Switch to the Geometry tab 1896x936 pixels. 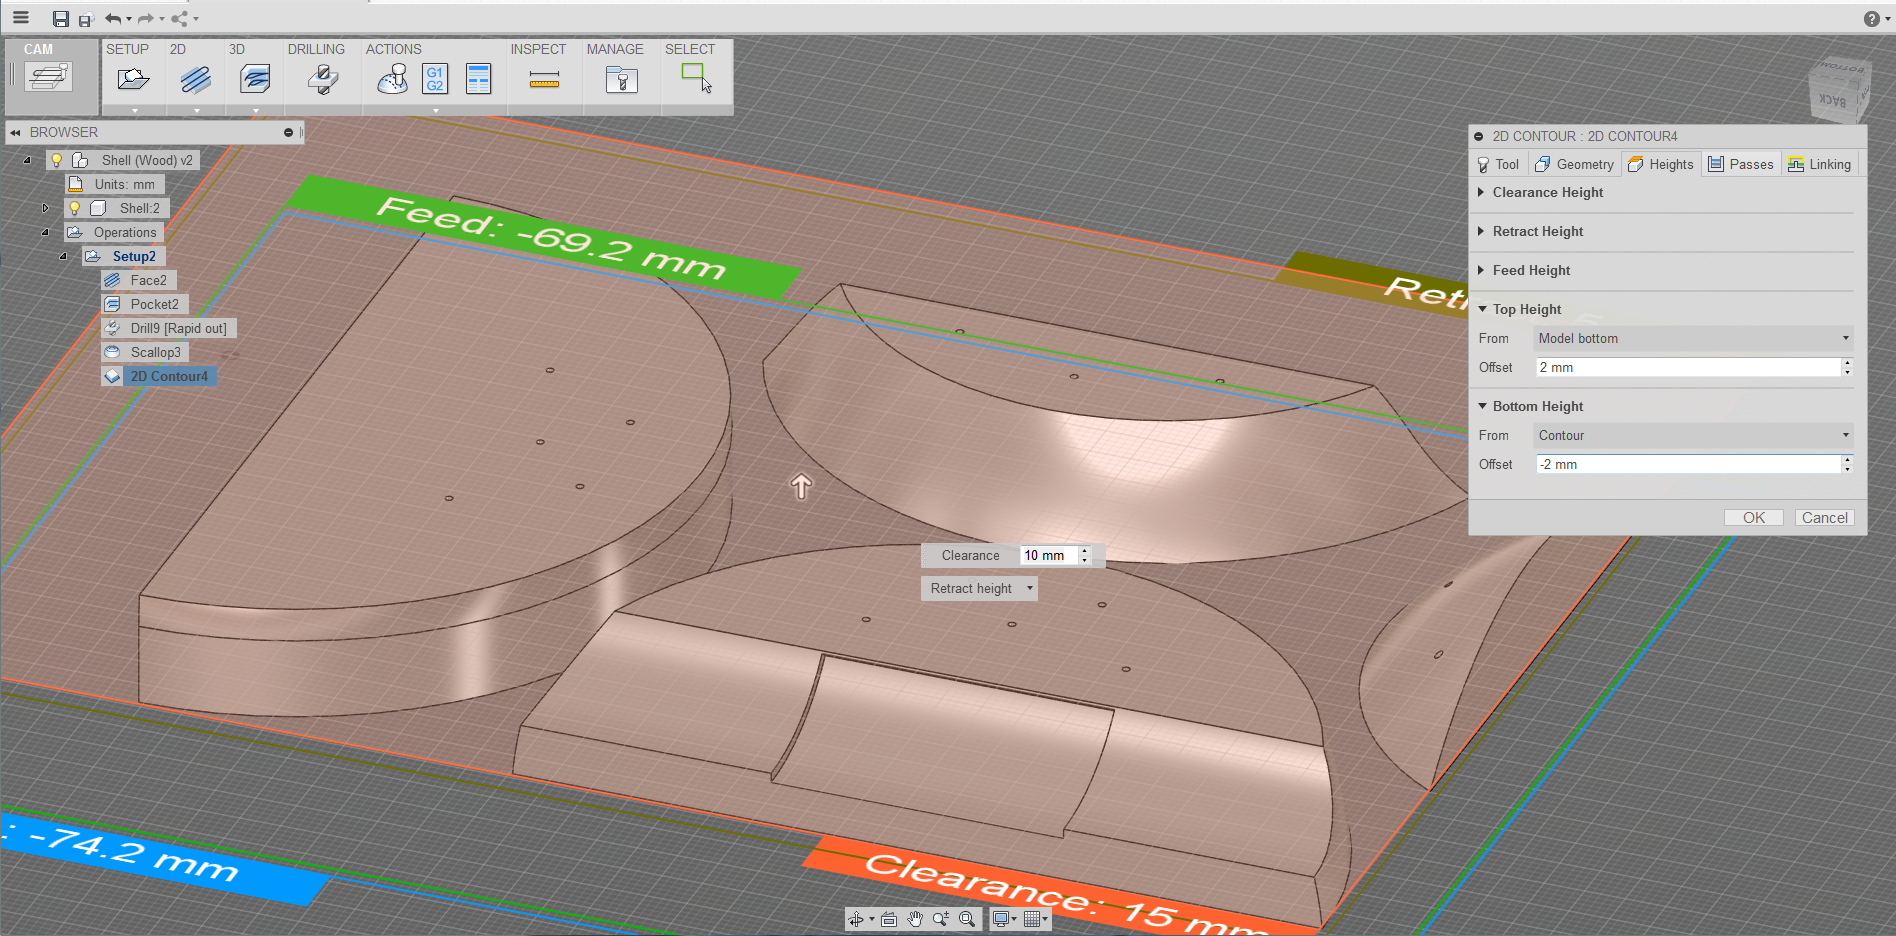coord(1575,164)
